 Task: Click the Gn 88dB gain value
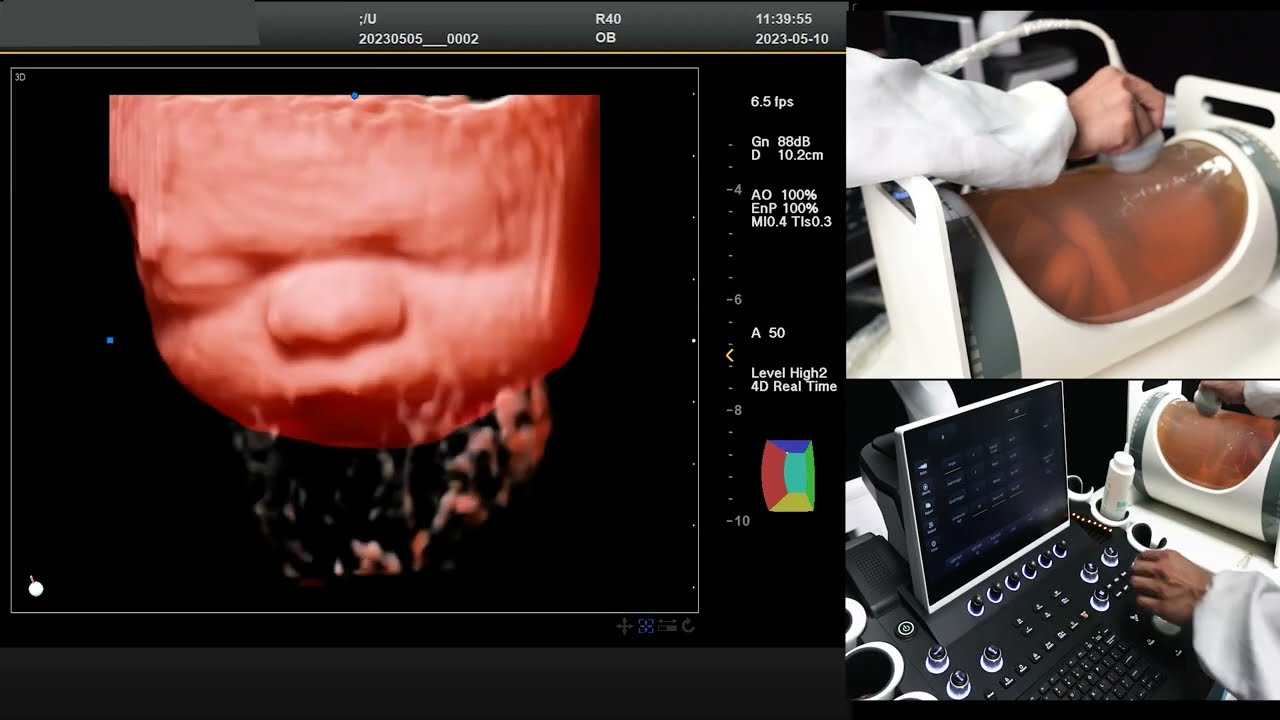pos(781,142)
